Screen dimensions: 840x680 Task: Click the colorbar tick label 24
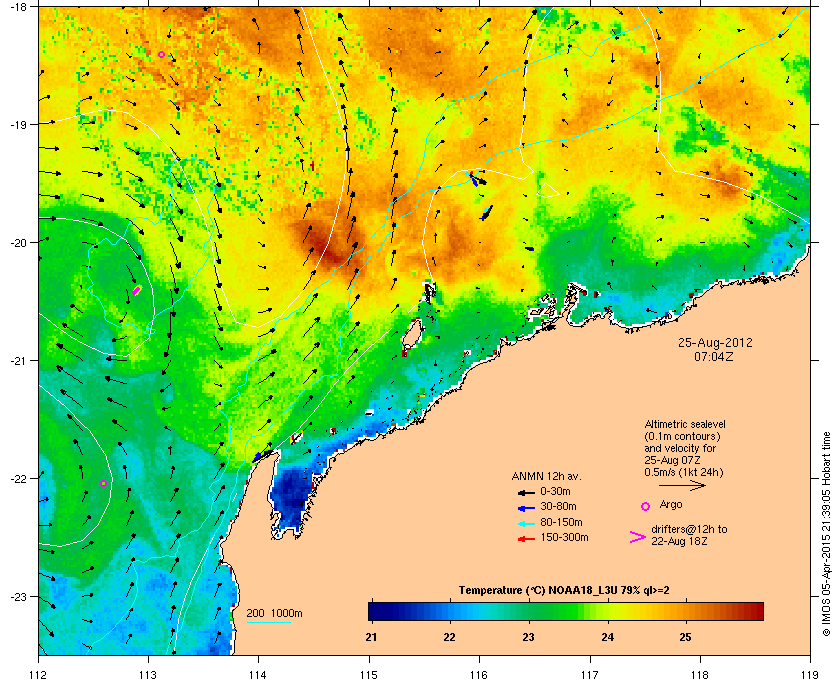[608, 637]
